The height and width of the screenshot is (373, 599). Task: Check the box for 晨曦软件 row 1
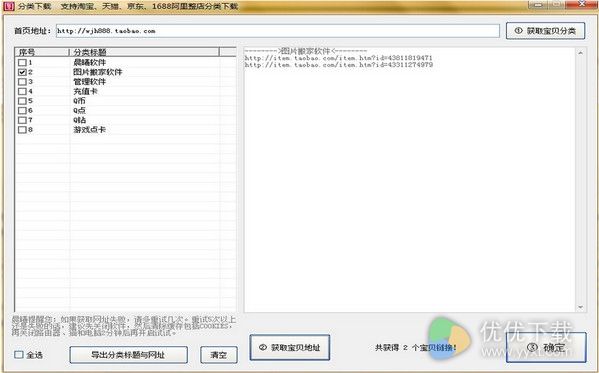[x=22, y=62]
